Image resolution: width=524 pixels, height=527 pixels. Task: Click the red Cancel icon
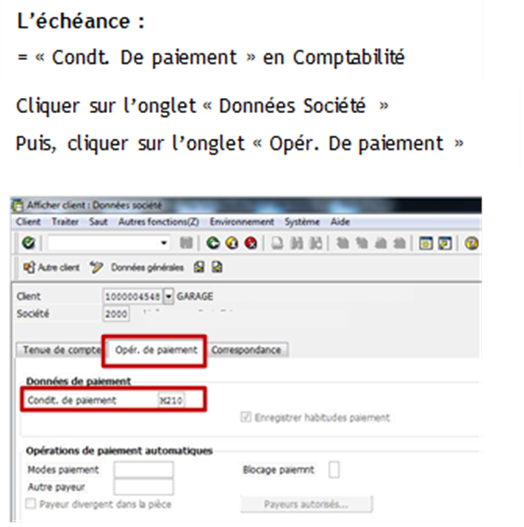pyautogui.click(x=251, y=243)
